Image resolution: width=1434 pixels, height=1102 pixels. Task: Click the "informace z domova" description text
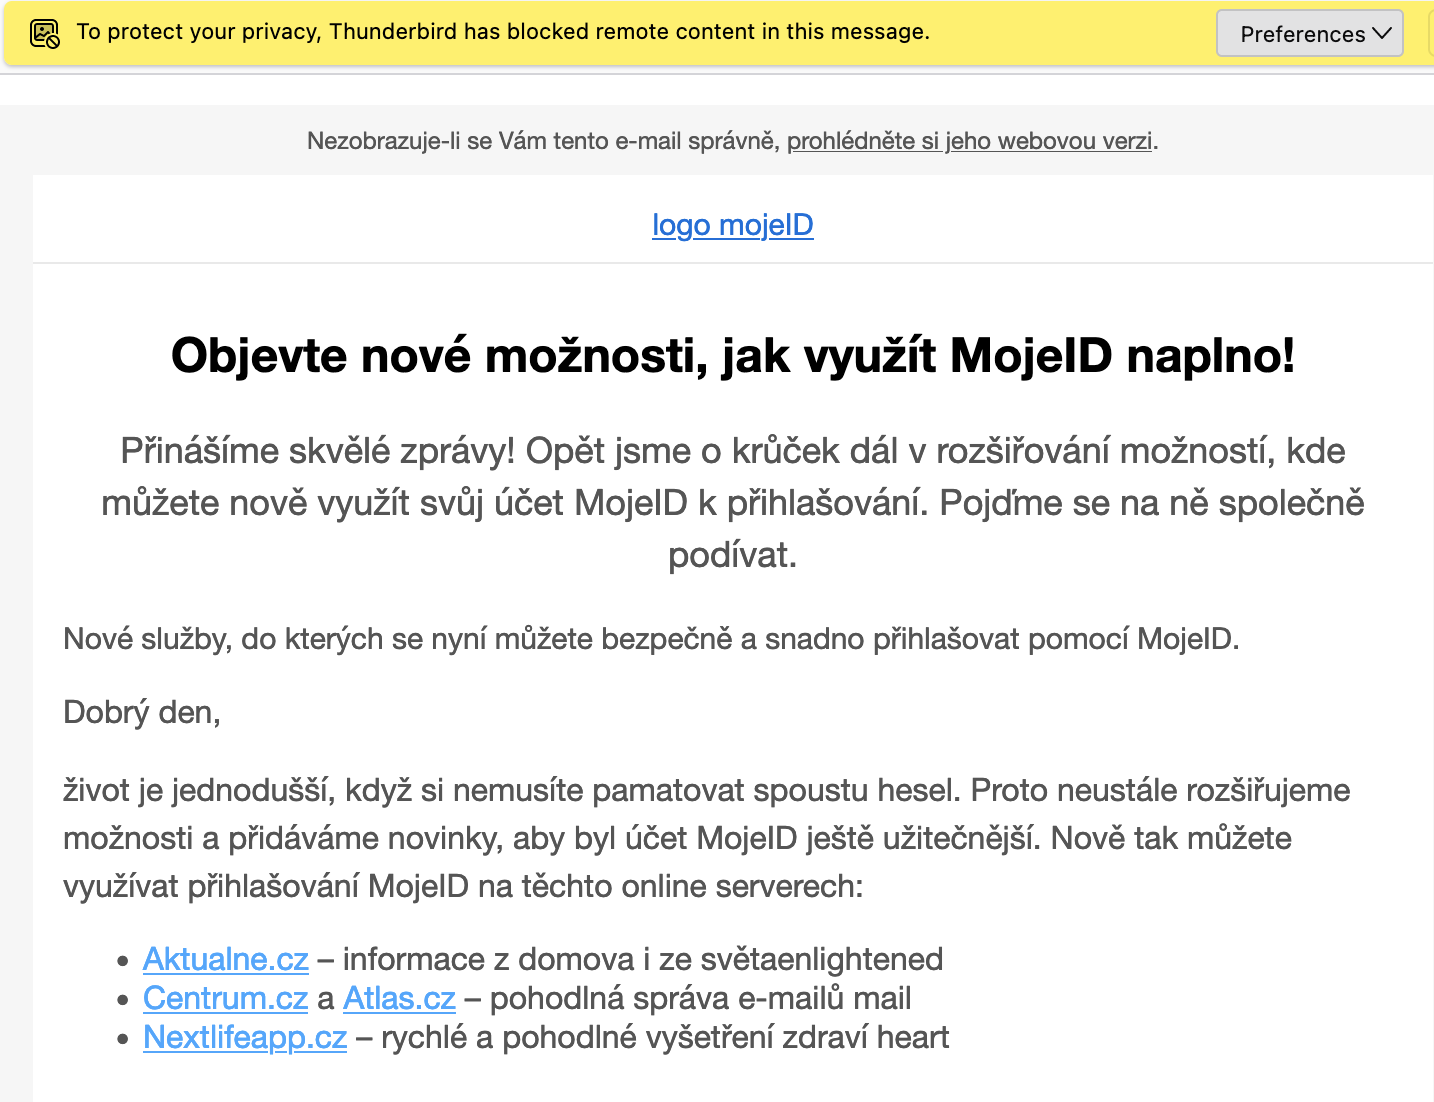pos(640,959)
